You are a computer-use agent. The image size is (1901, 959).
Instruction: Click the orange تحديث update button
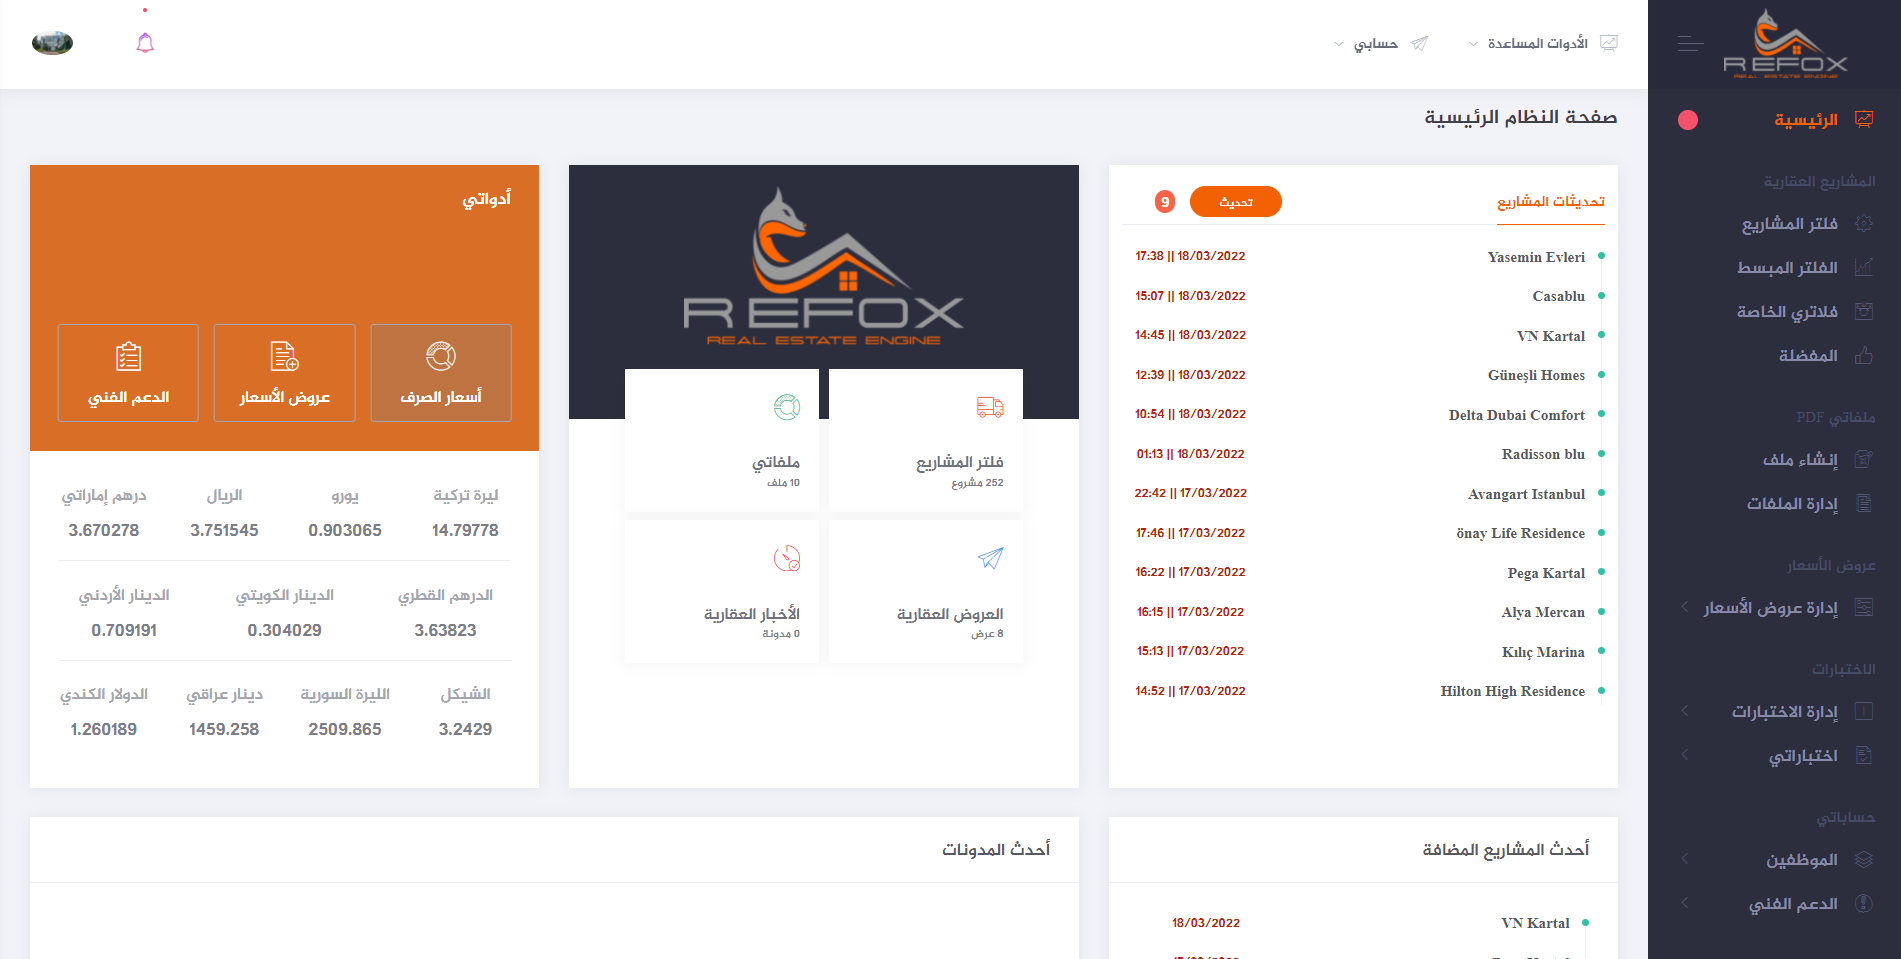[1235, 202]
